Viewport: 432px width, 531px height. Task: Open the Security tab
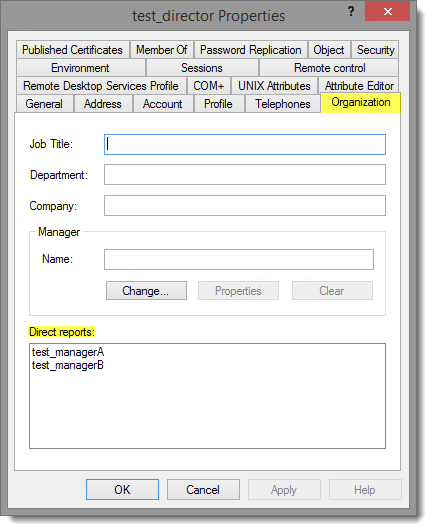(375, 50)
